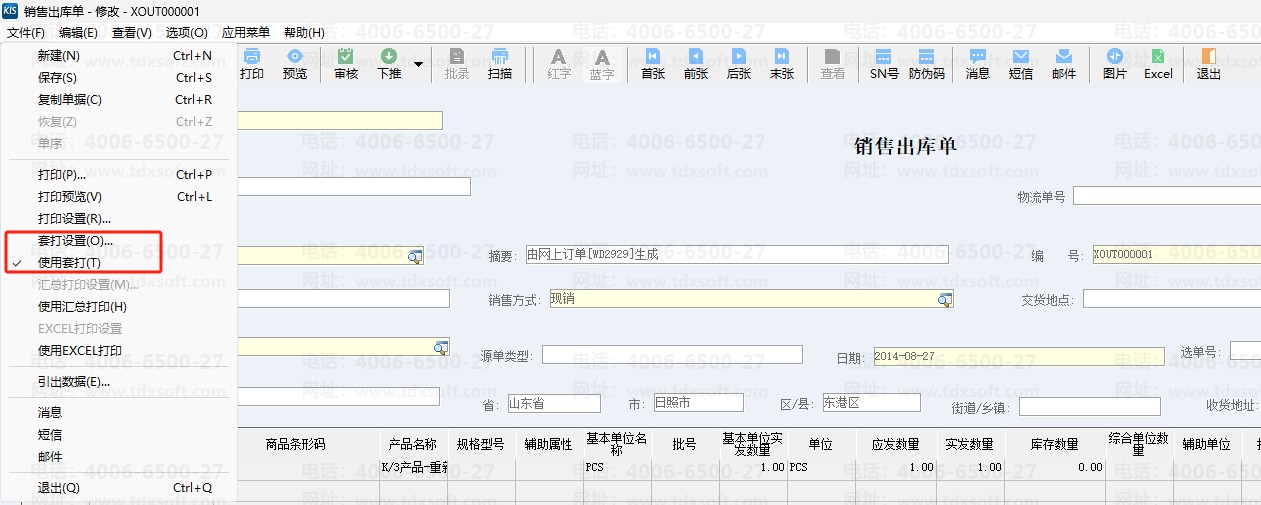Open lookup button in field left of 摘要
Image resolution: width=1261 pixels, height=505 pixels.
[x=414, y=256]
